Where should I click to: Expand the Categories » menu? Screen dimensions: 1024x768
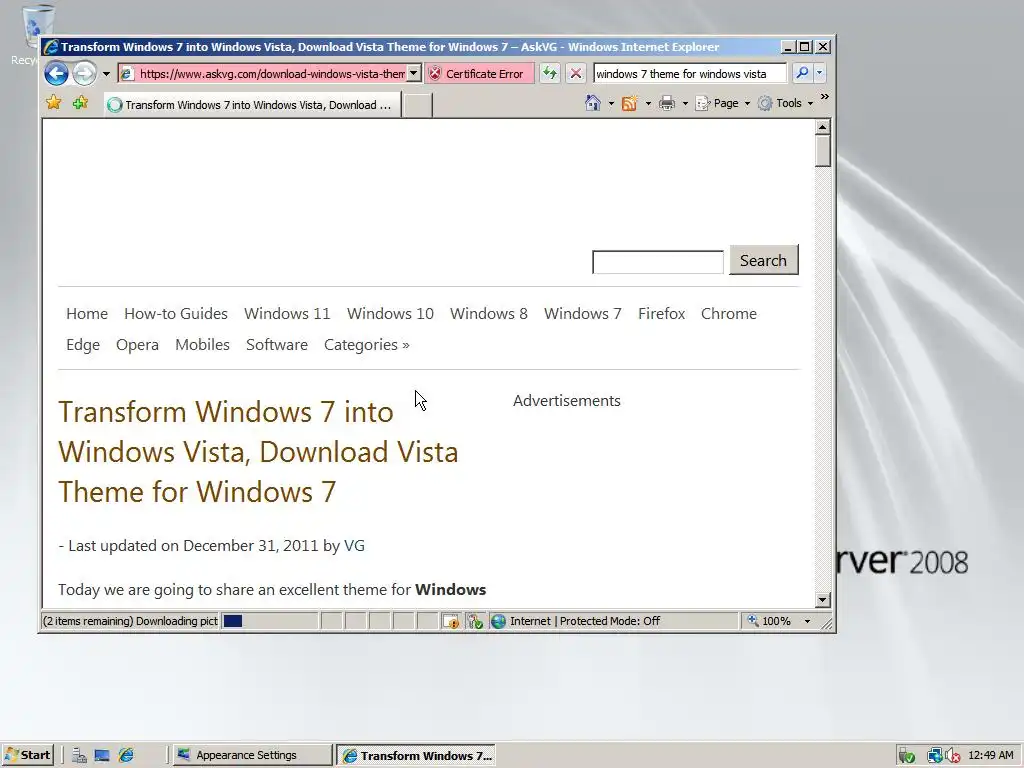click(x=366, y=345)
